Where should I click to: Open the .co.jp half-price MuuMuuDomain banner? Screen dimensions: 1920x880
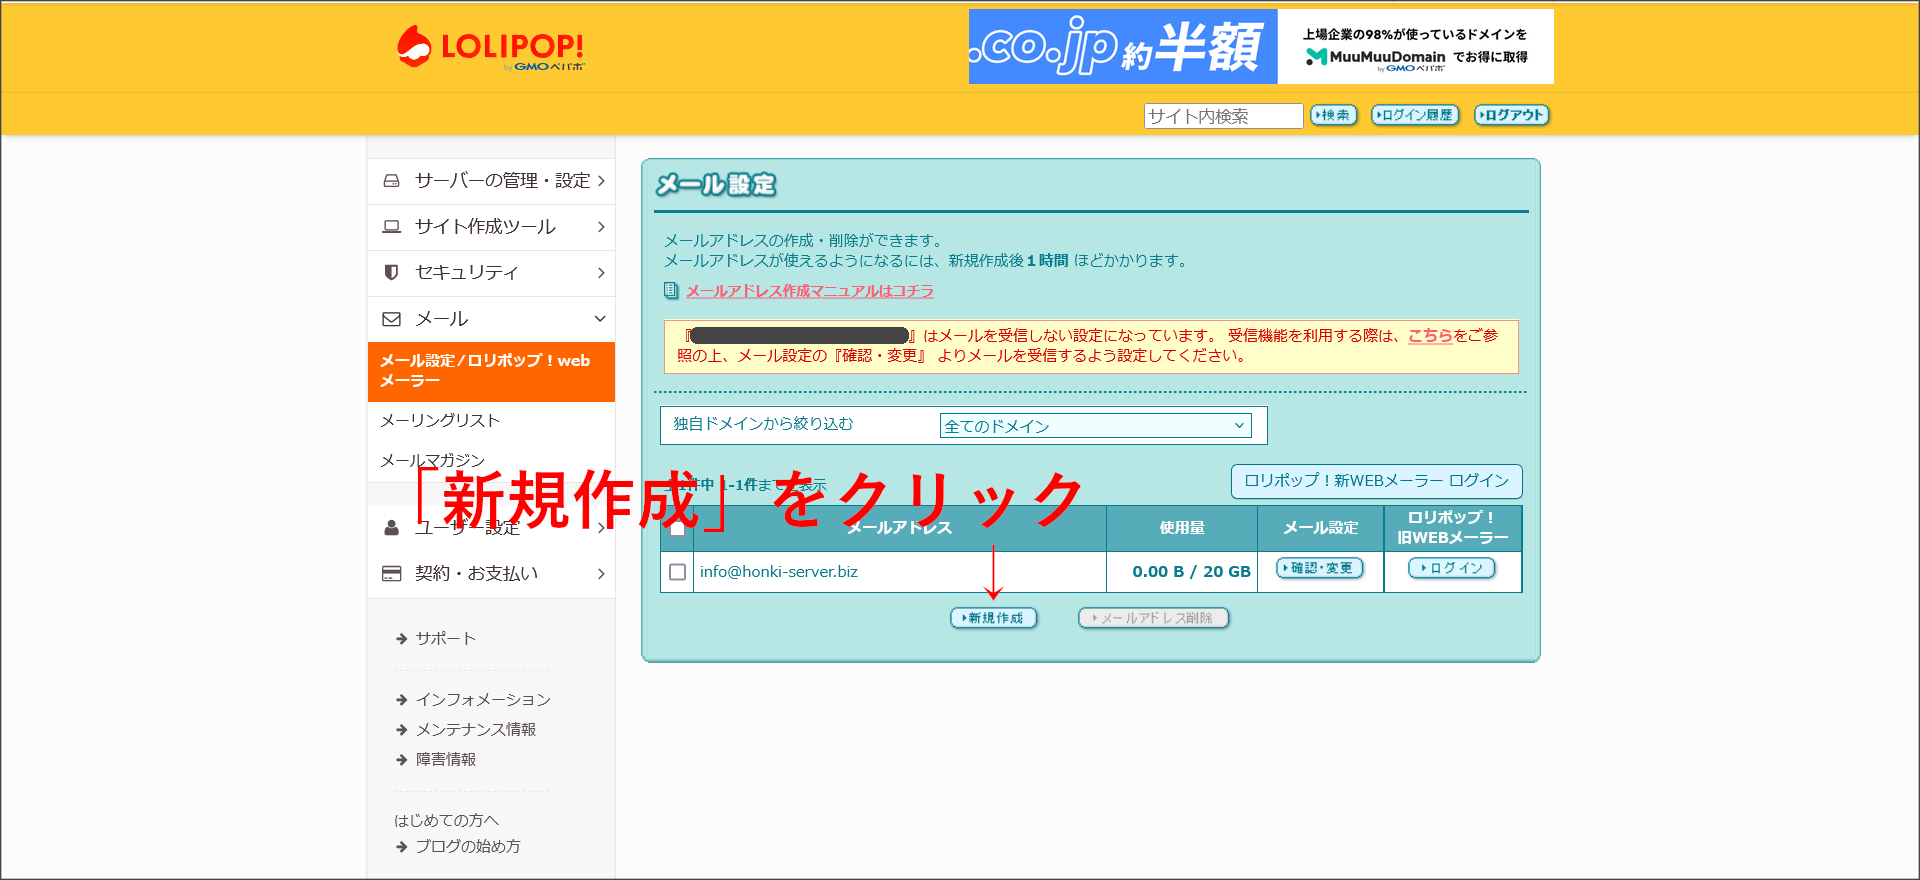[1261, 47]
